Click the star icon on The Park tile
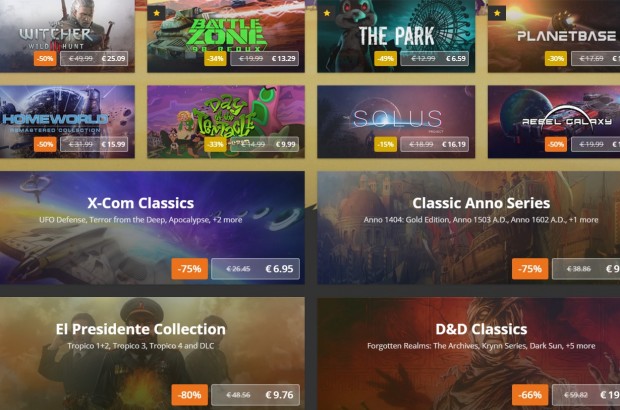 point(327,13)
